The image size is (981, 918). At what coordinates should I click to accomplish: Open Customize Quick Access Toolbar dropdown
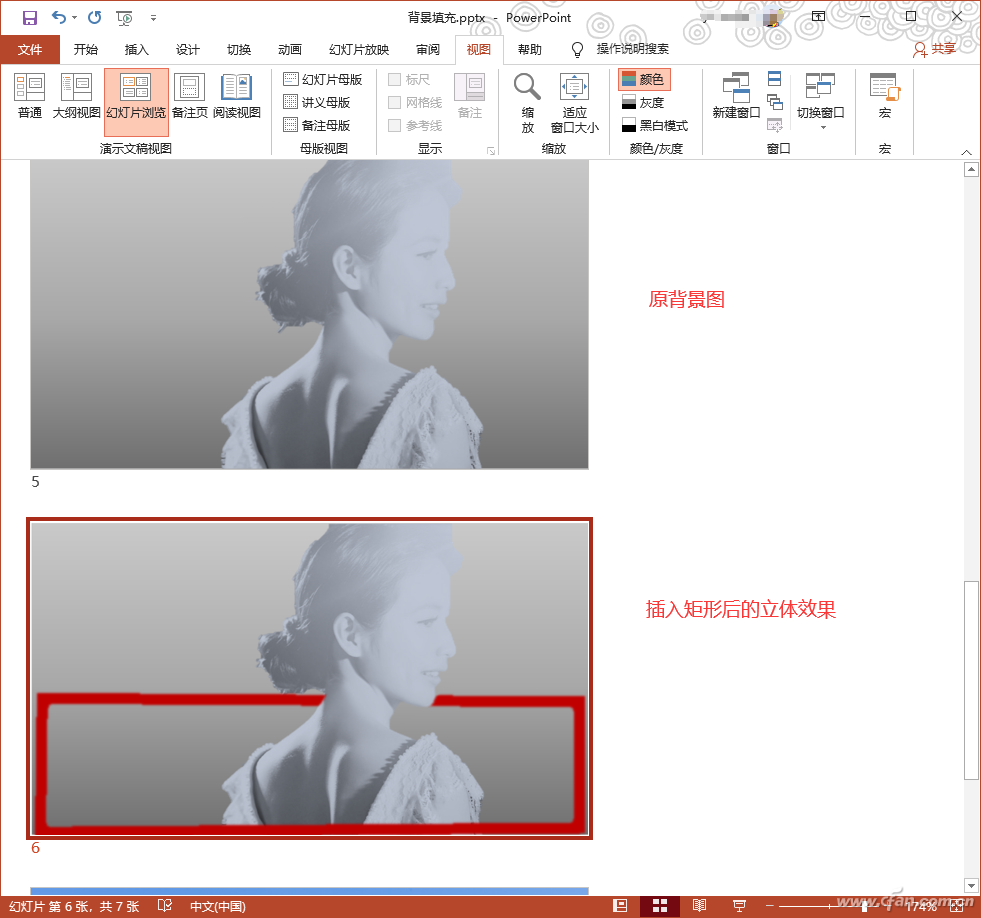pos(153,18)
